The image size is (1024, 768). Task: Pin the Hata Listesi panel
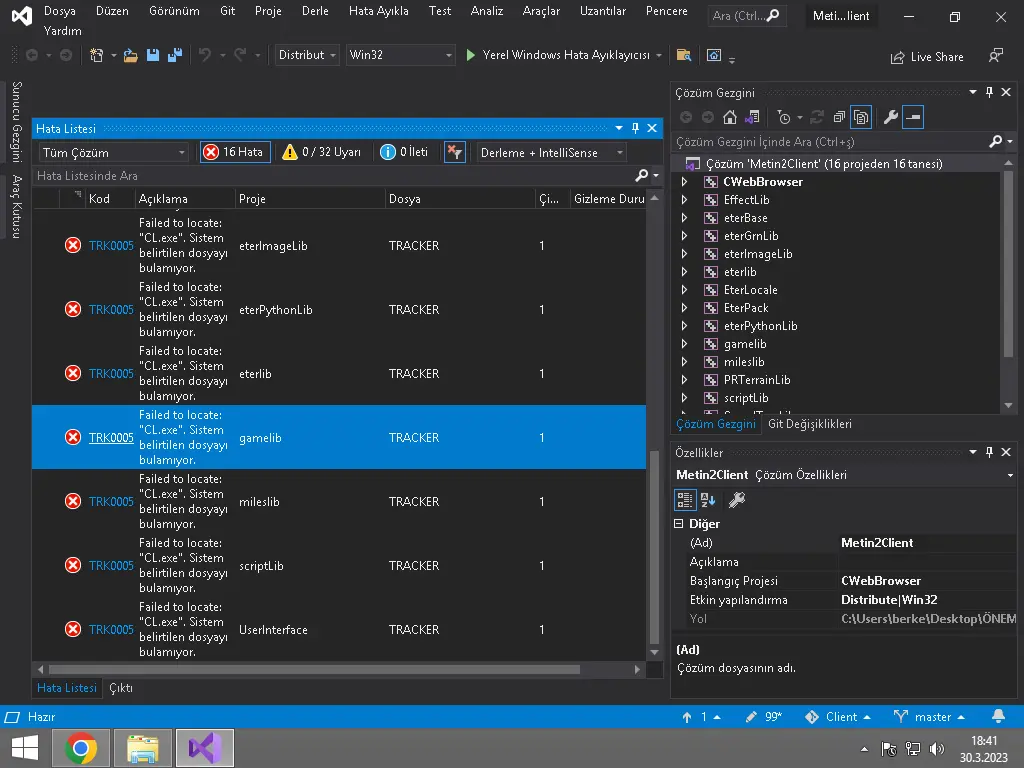(635, 129)
